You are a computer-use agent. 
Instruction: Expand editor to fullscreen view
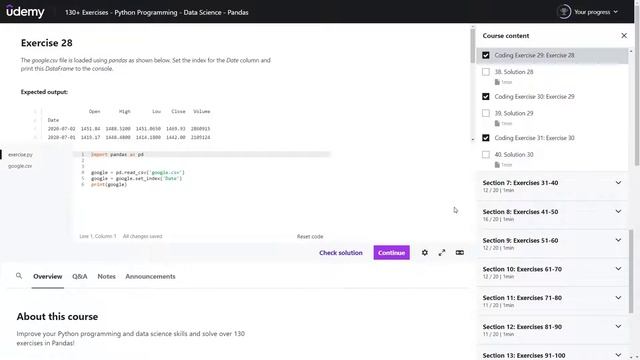(x=442, y=253)
